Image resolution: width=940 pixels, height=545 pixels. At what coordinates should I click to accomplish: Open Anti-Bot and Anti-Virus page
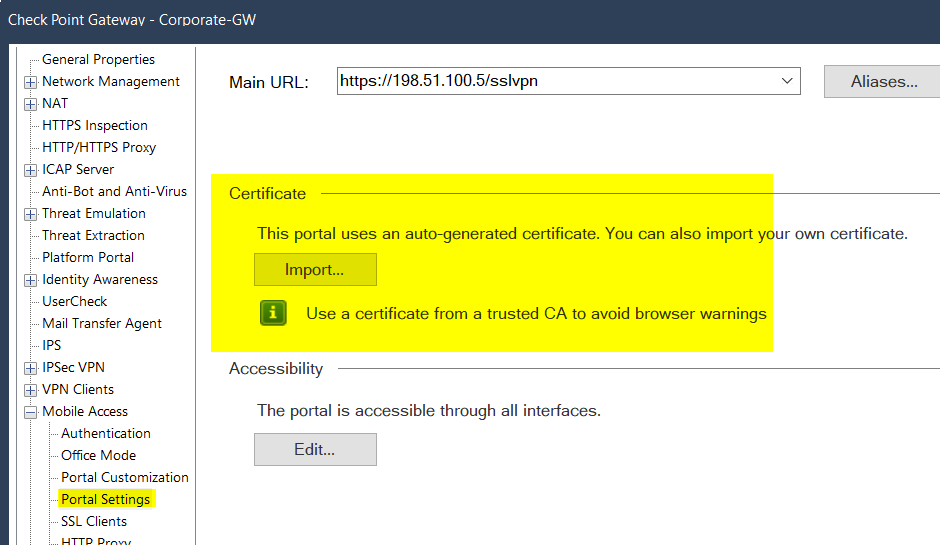(x=115, y=191)
